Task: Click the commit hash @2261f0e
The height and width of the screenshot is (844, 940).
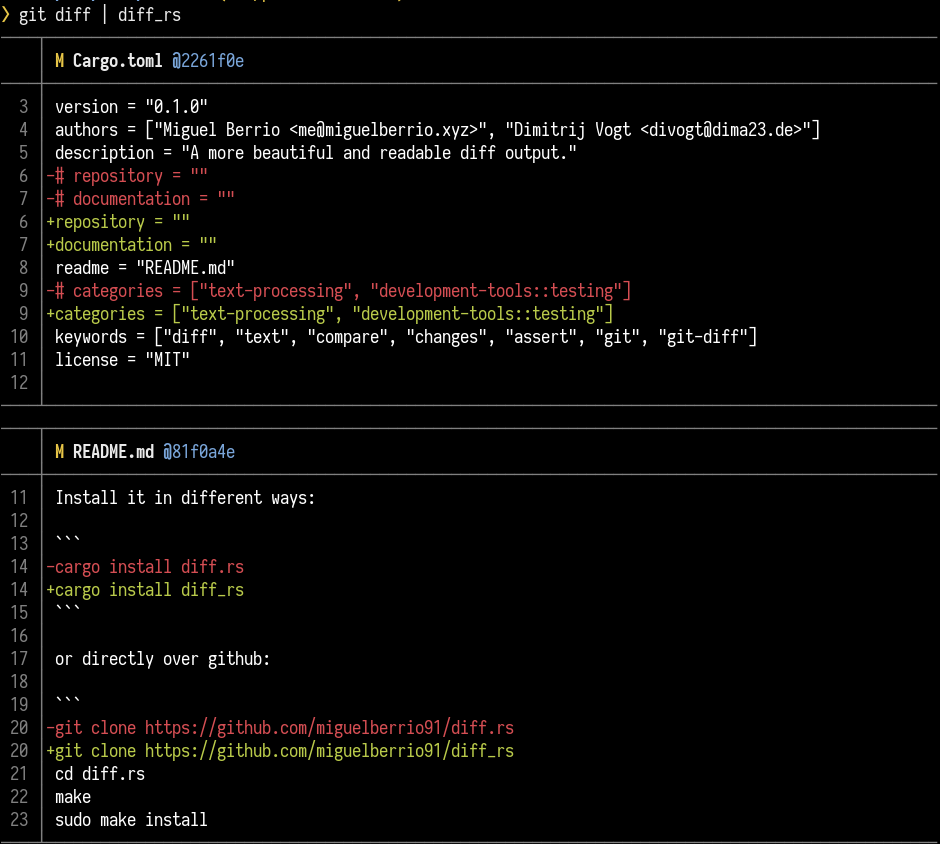Action: click(207, 61)
